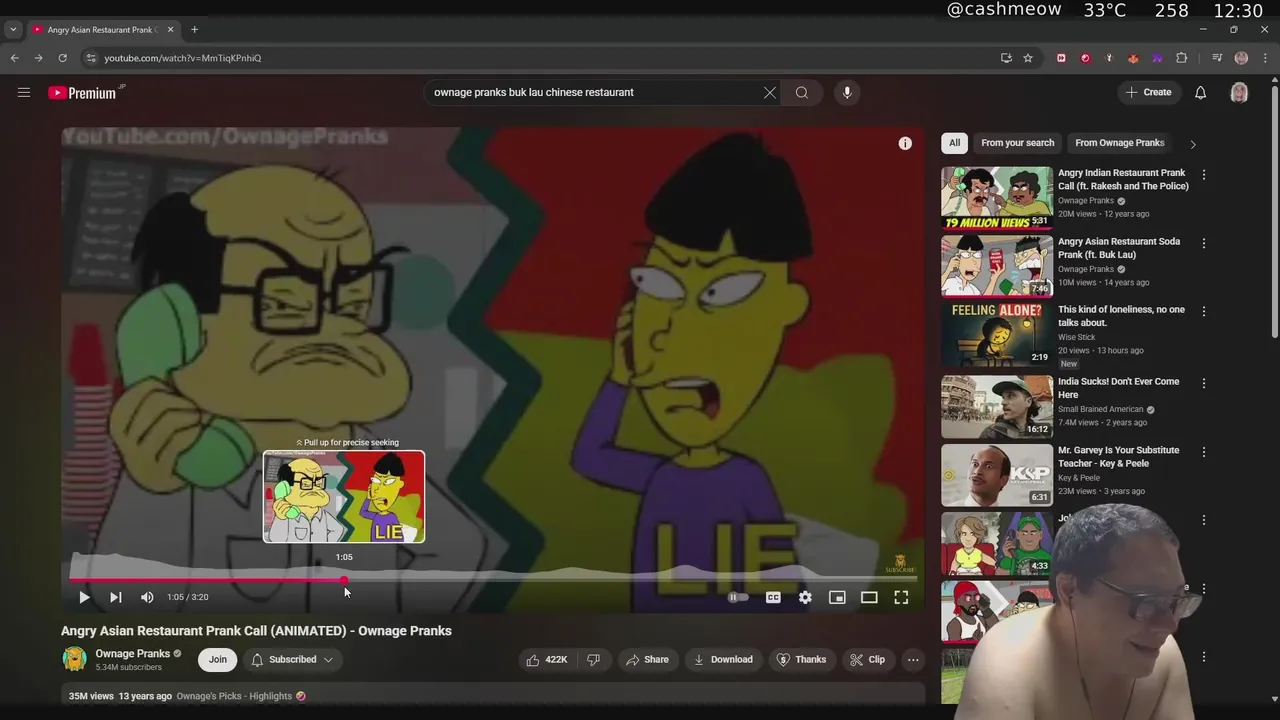
Task: Open the notifications bell
Action: (x=1201, y=92)
